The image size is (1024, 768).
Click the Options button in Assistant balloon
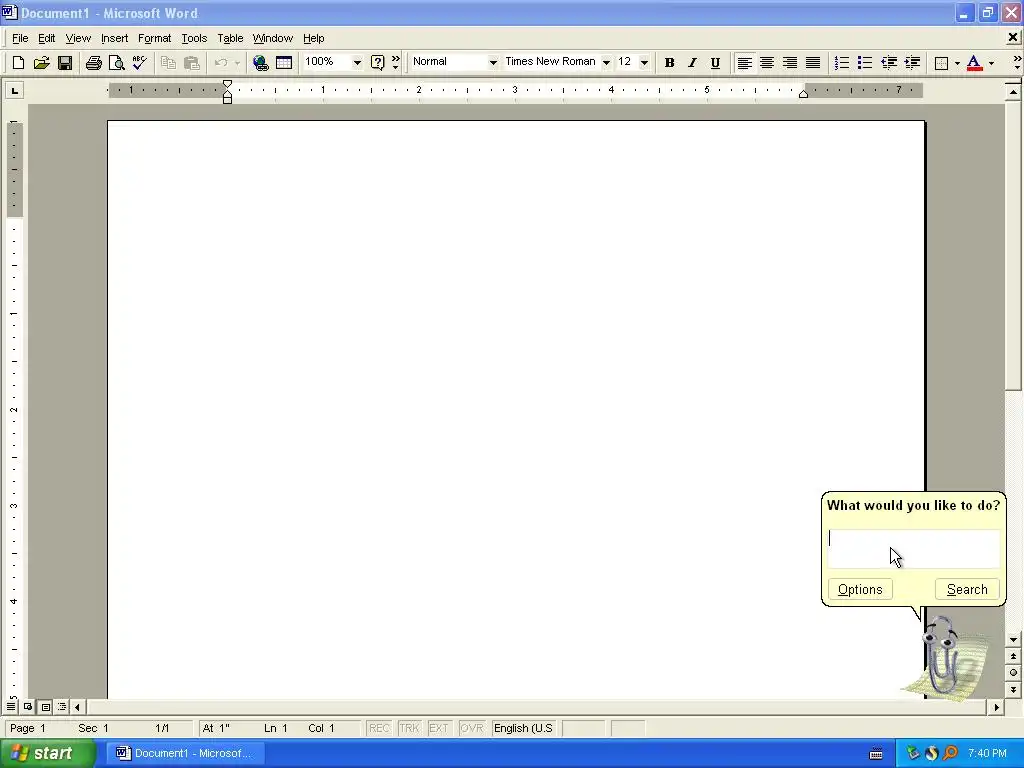coord(860,589)
